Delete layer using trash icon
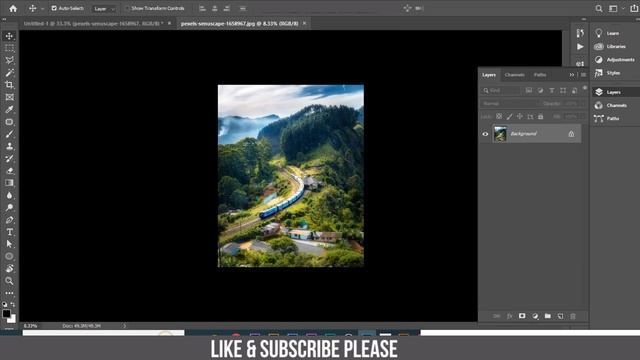The image size is (640, 360). tap(573, 316)
